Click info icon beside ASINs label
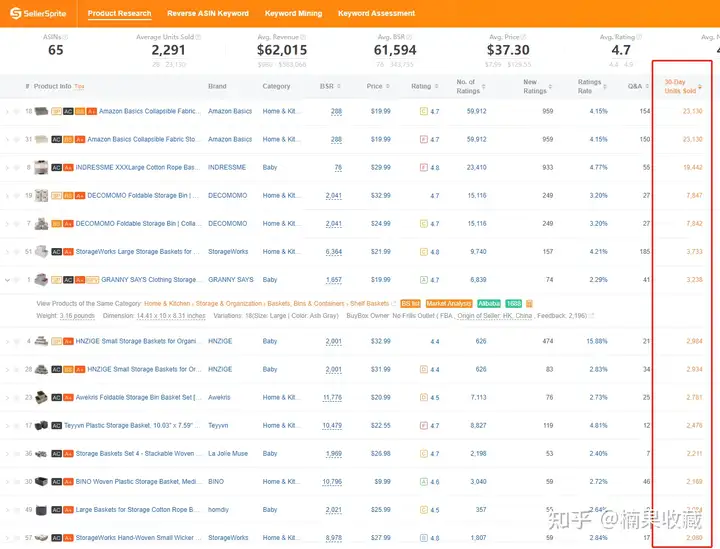 click(x=65, y=37)
